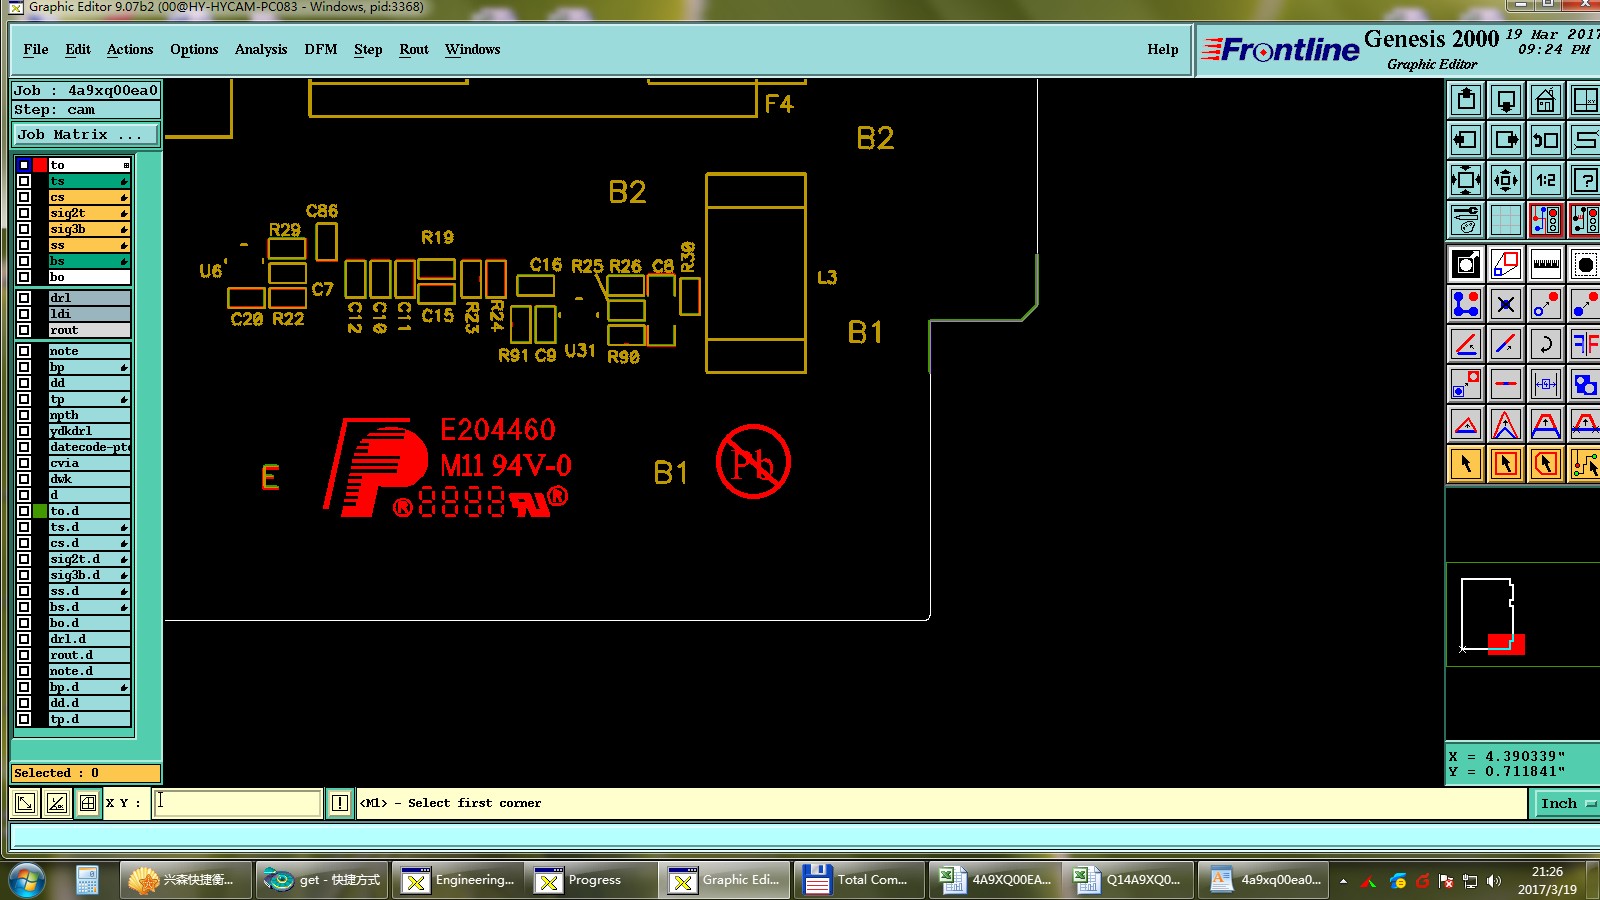Toggle the checkbox for layer ts
This screenshot has width=1600, height=900.
click(x=24, y=181)
